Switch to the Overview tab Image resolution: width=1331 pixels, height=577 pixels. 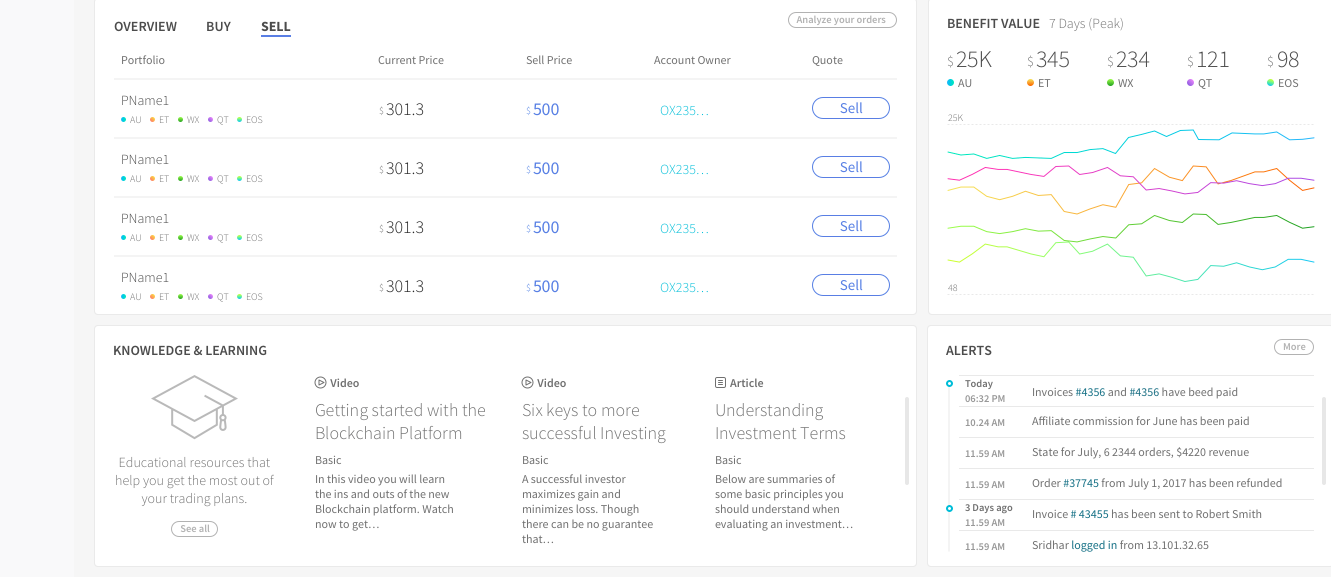[145, 27]
